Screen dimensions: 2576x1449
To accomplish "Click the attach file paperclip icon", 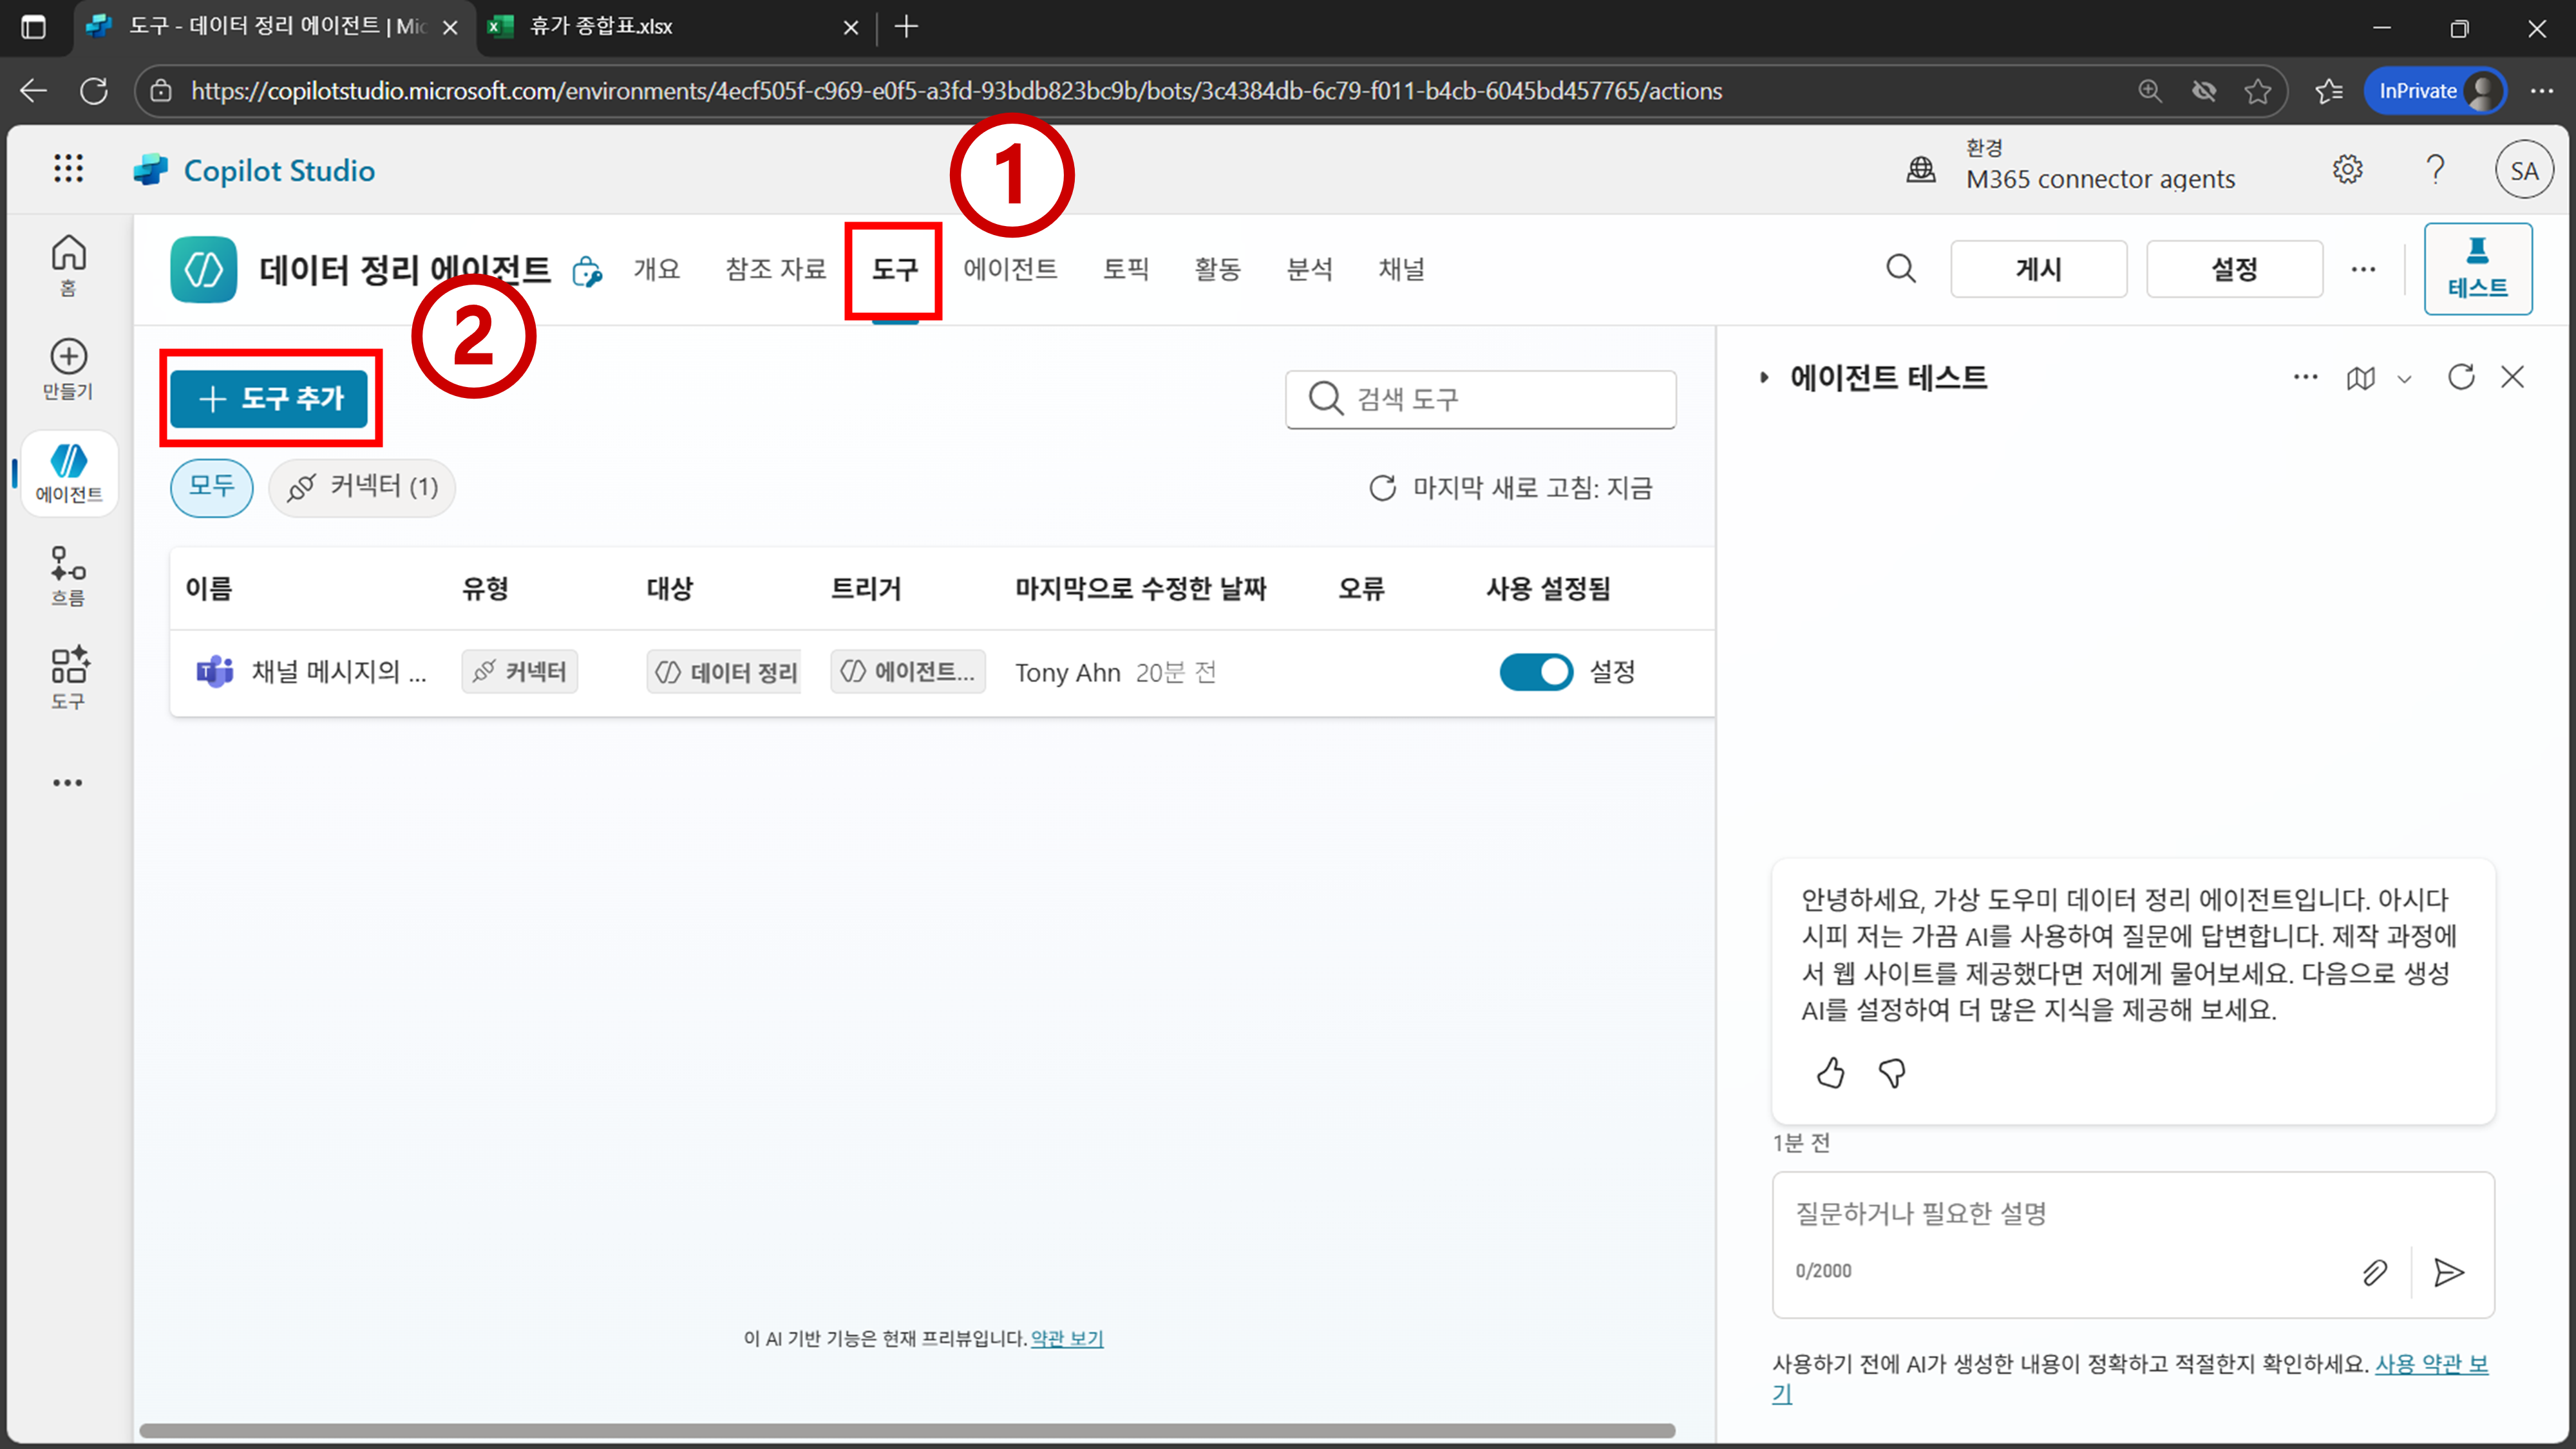I will (x=2374, y=1272).
